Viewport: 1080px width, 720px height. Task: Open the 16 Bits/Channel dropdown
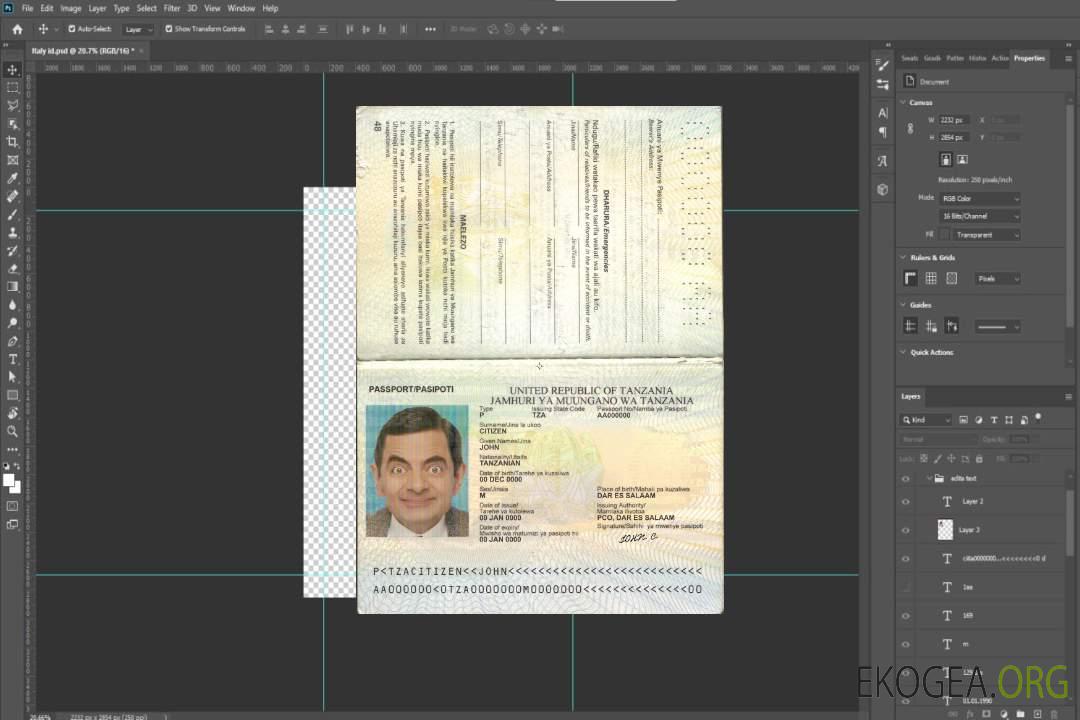979,216
